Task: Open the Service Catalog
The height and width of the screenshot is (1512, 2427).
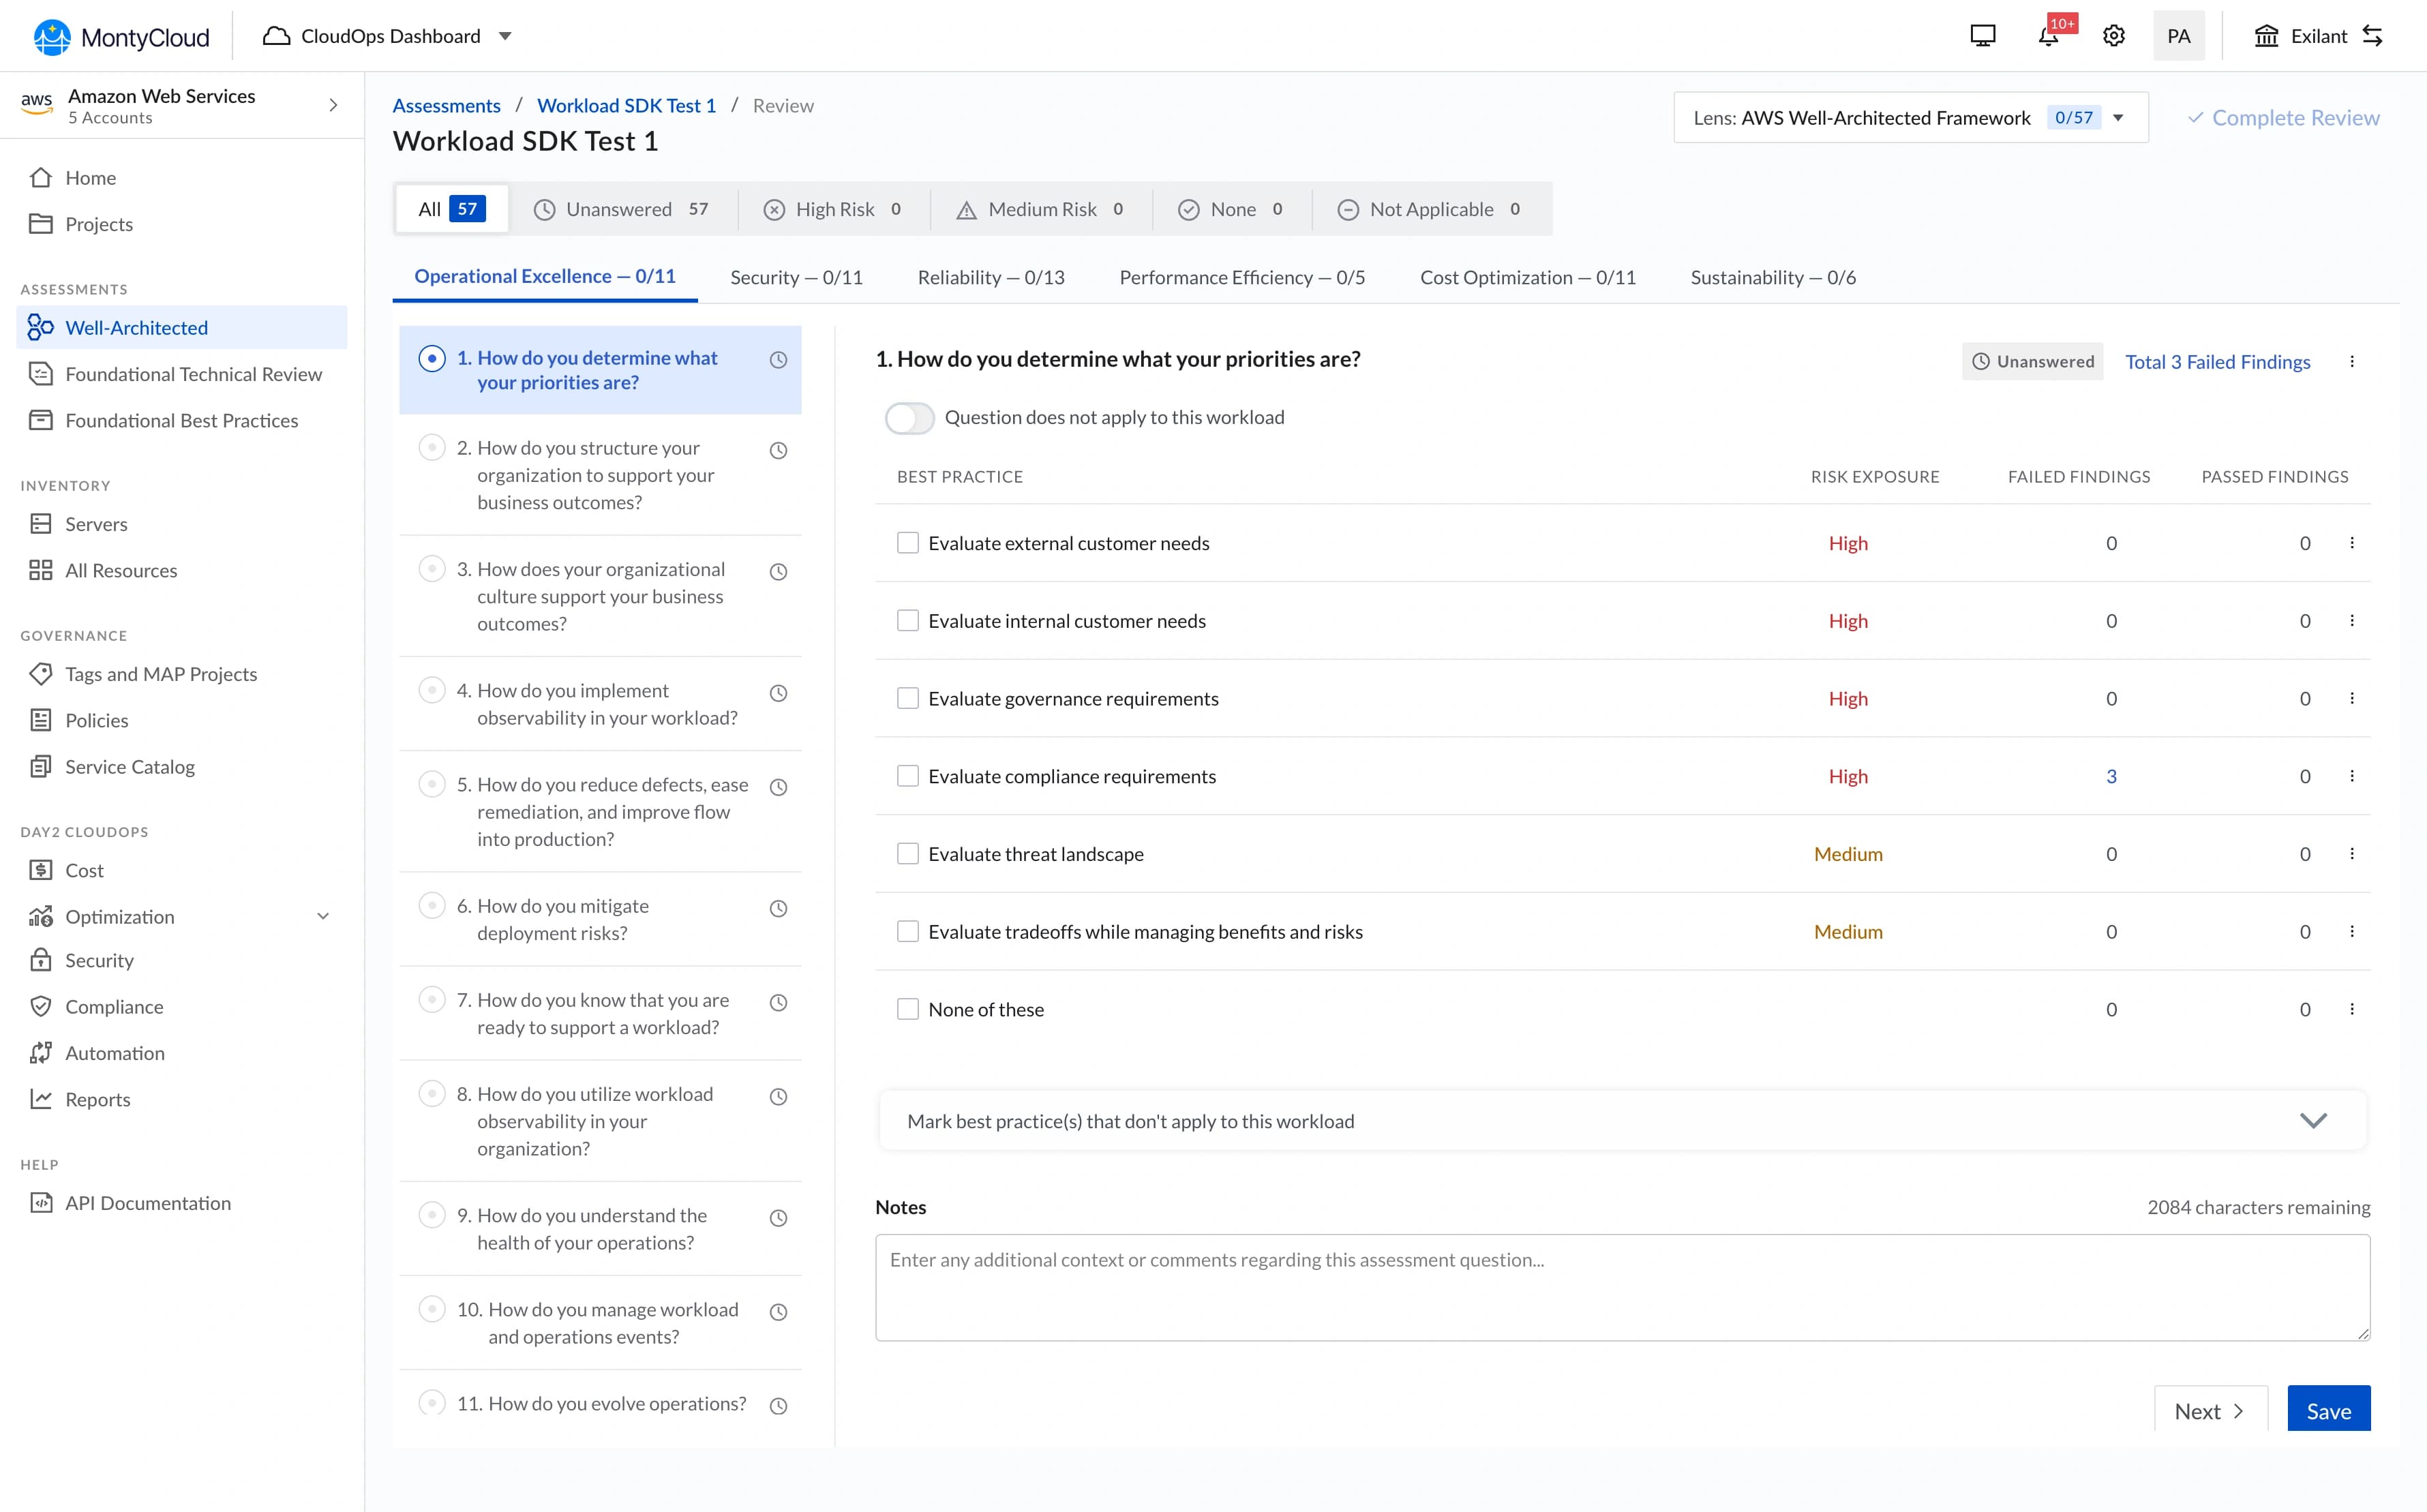Action: [x=130, y=766]
